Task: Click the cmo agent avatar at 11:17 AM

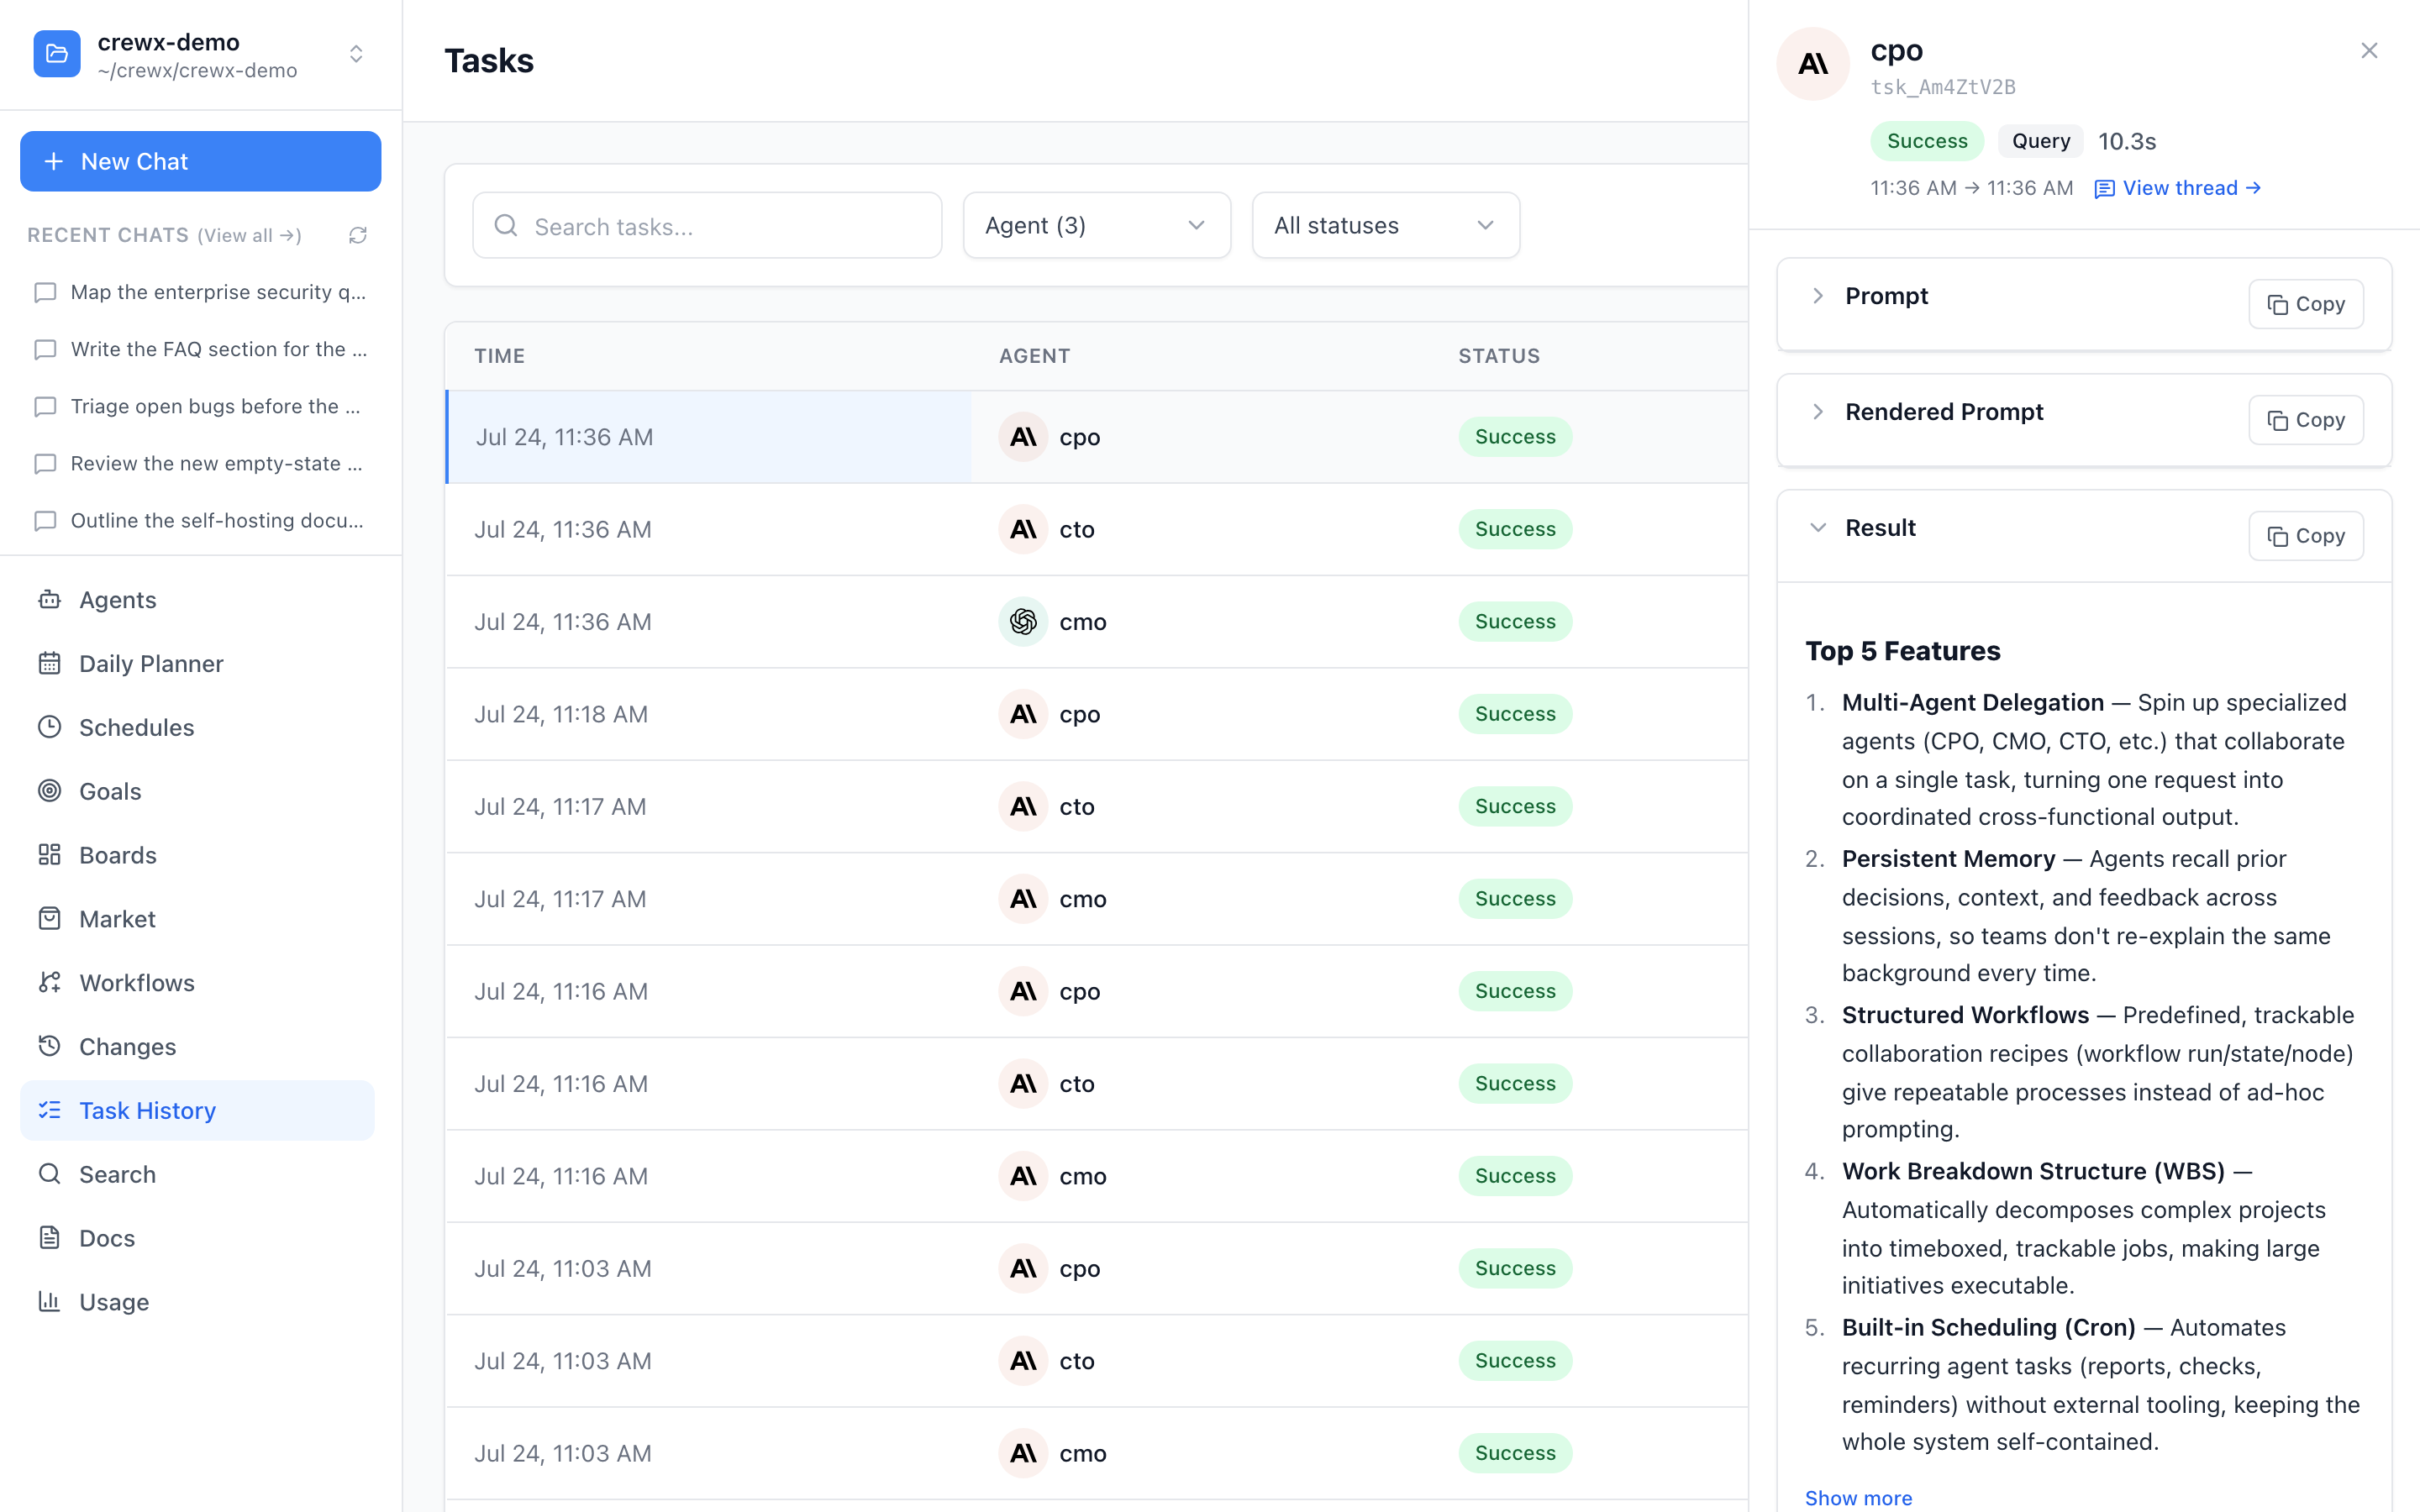Action: tap(1023, 899)
